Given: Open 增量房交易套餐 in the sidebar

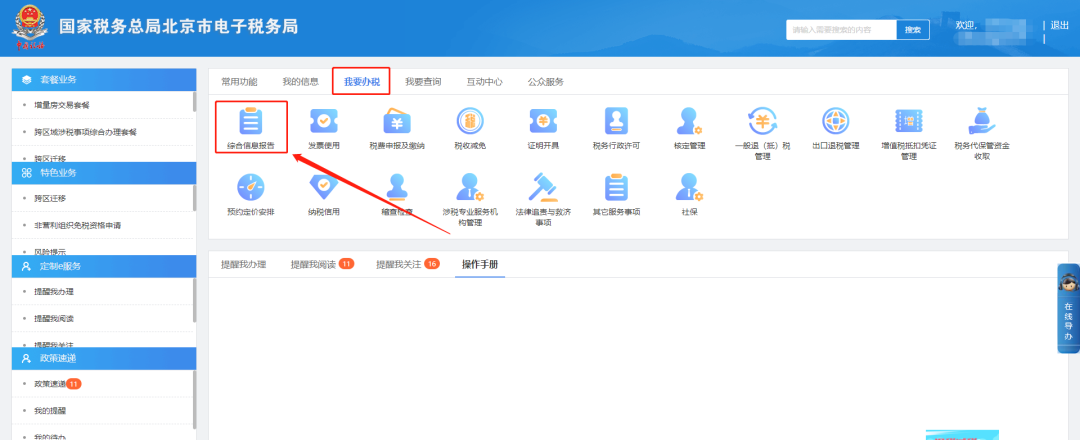Looking at the screenshot, I should pyautogui.click(x=62, y=105).
